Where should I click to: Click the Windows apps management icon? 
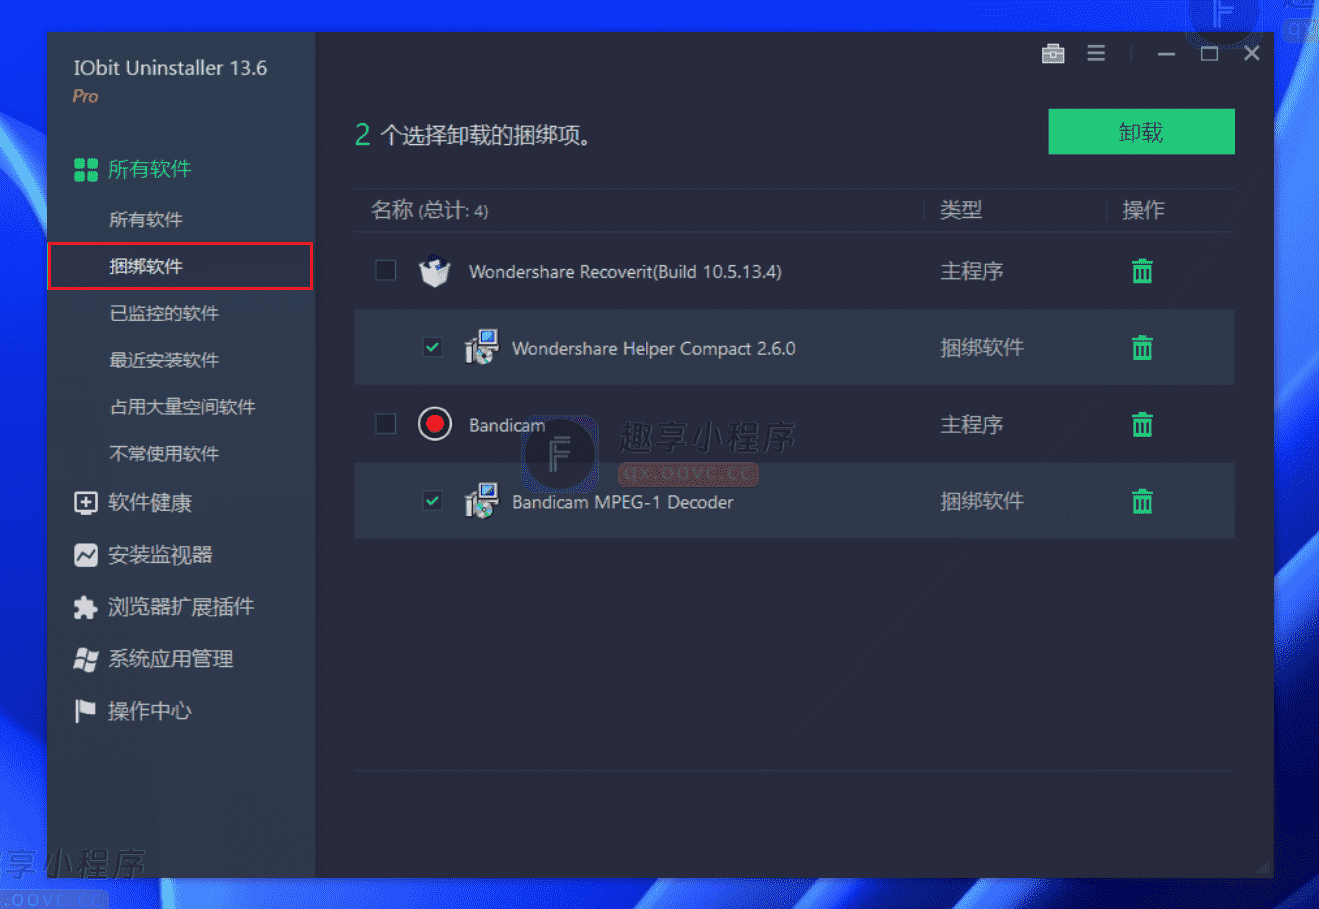pos(86,659)
